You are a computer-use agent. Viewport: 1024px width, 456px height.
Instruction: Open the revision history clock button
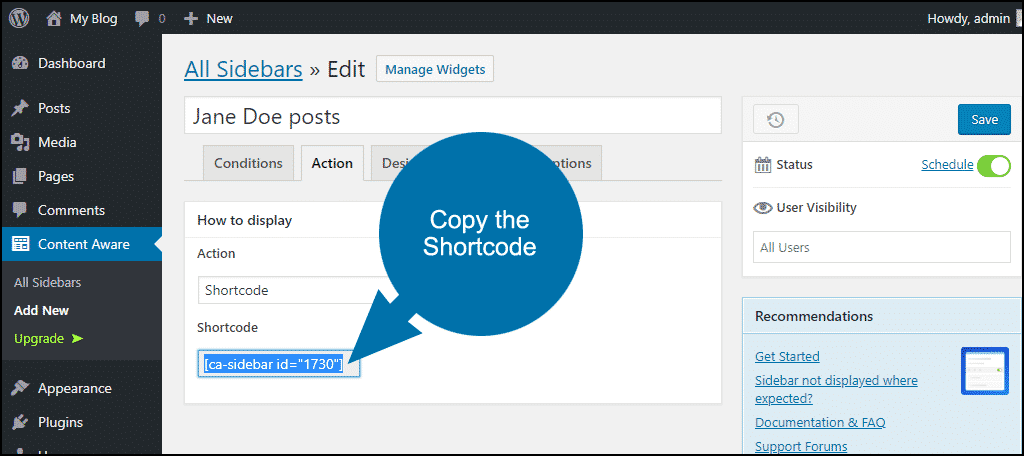coord(776,120)
